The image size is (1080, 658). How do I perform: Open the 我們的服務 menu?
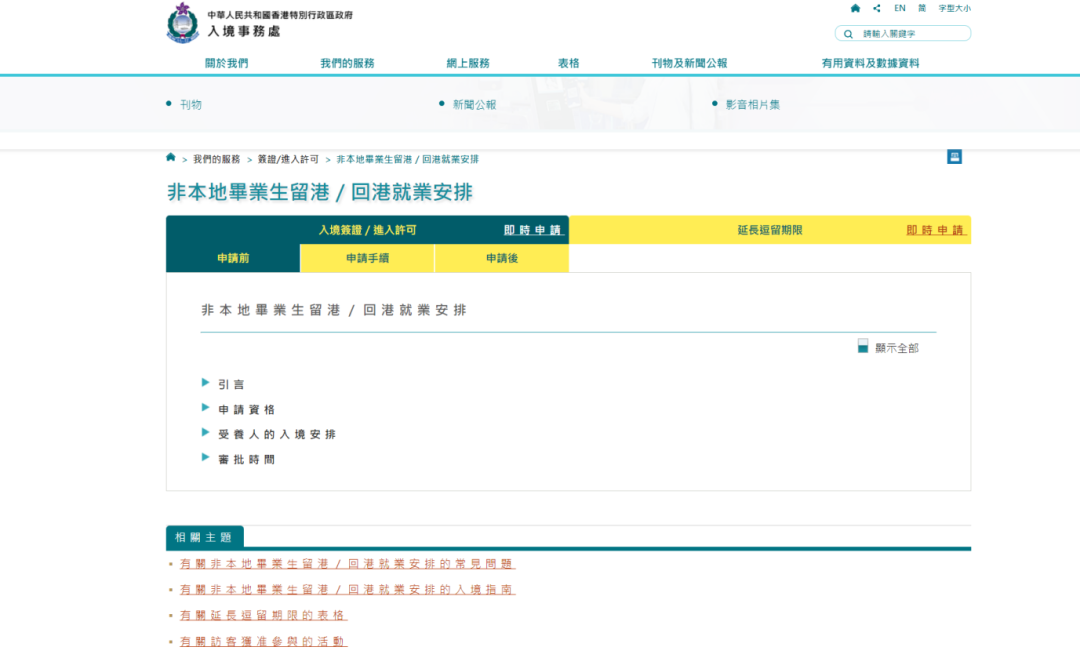(347, 63)
